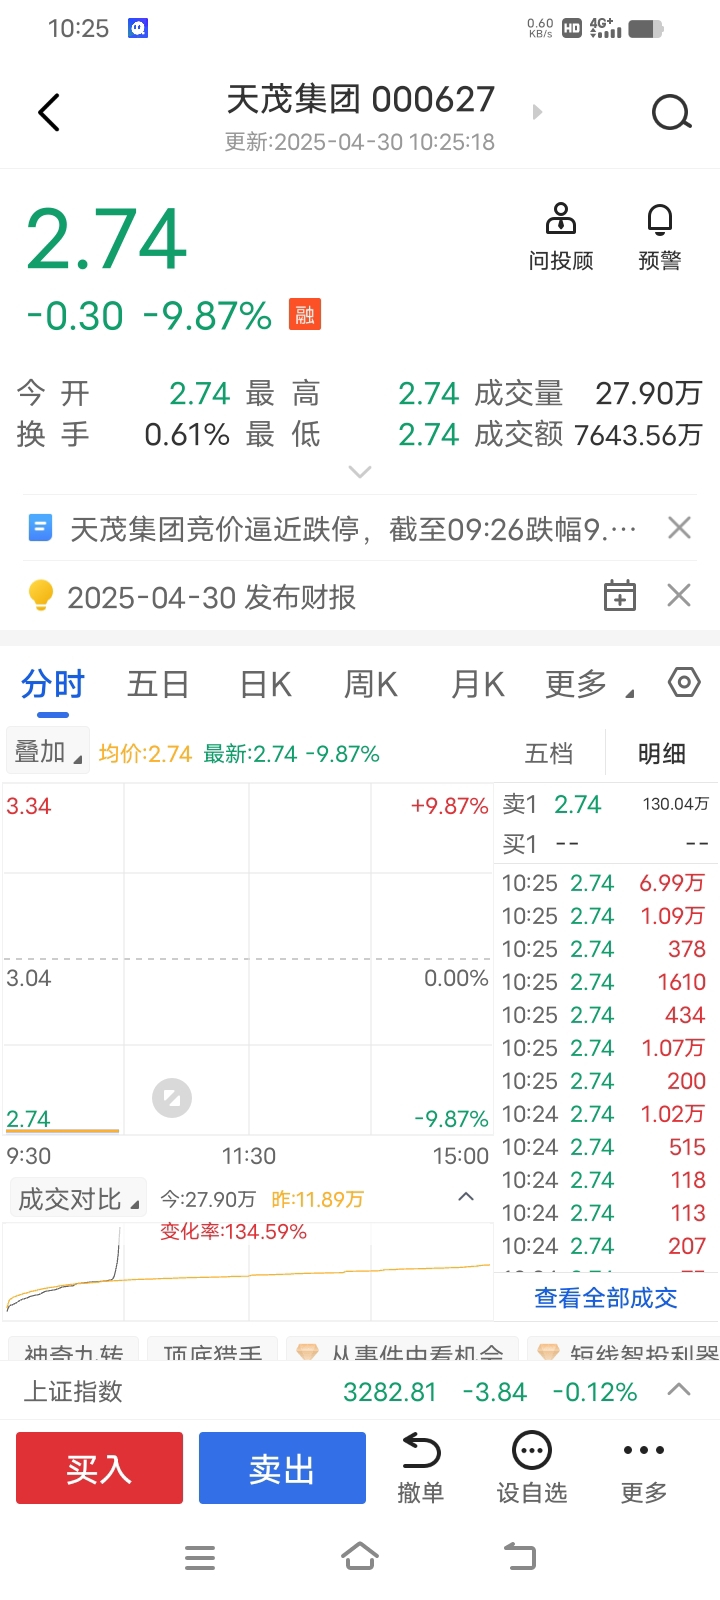Switch to the 周K chart tab
This screenshot has height=1600, width=720.
(x=371, y=685)
